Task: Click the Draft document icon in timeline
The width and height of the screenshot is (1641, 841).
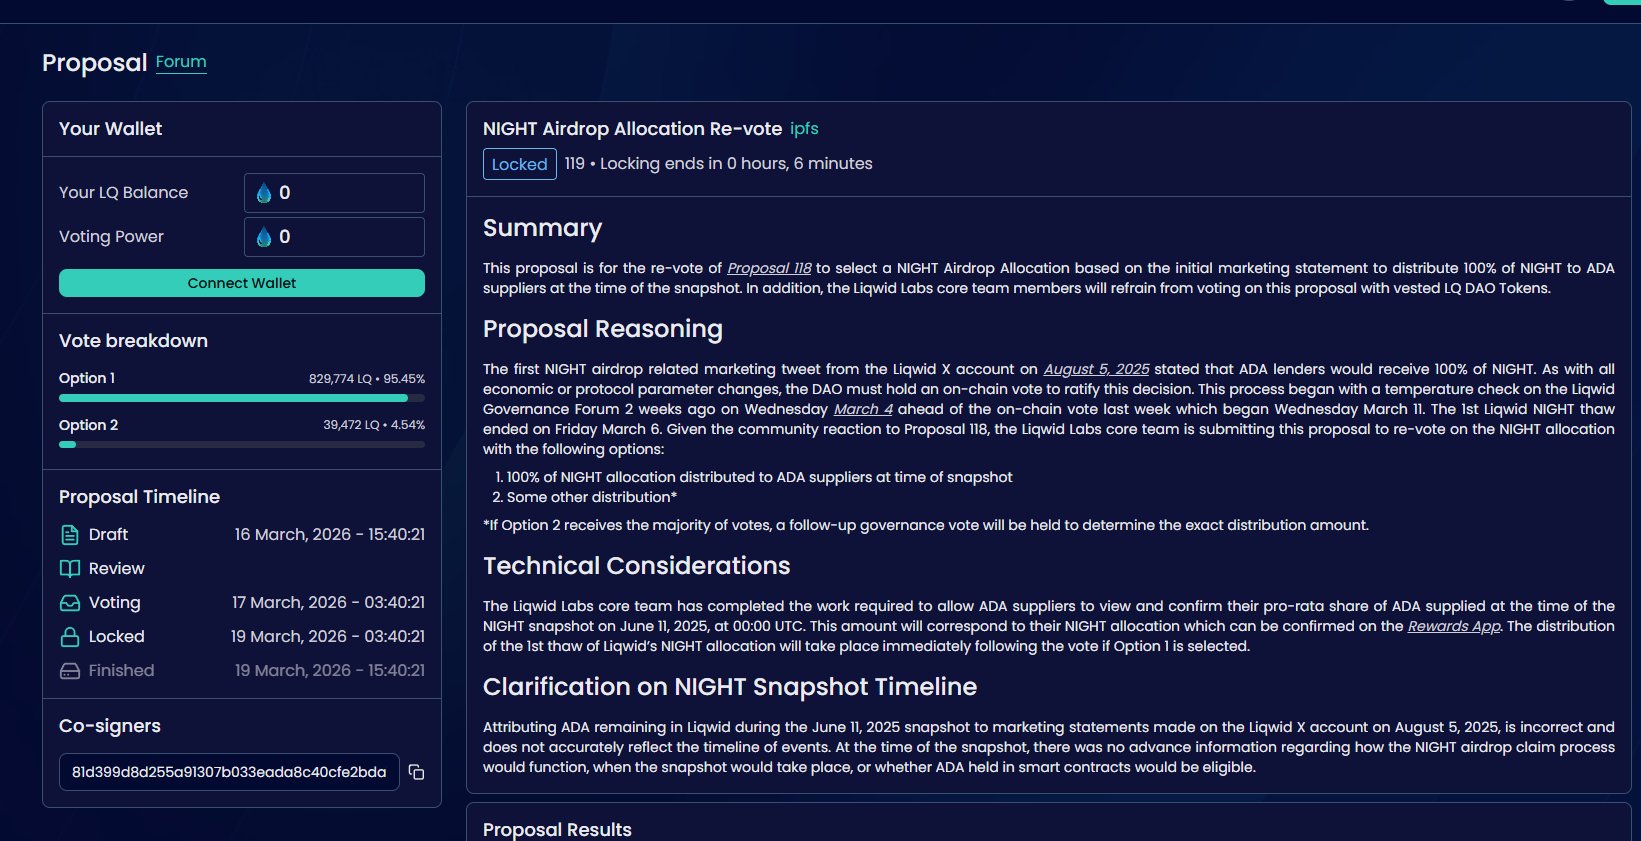Action: pos(70,535)
